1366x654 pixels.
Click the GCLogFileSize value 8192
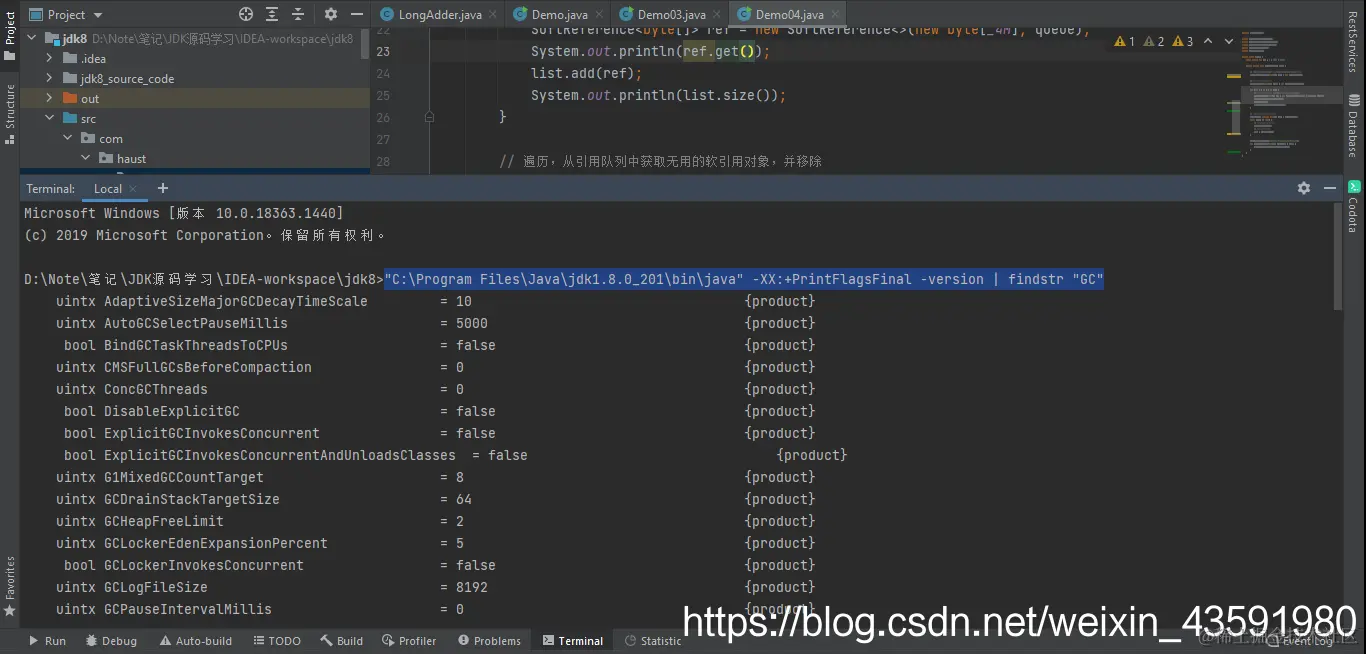click(x=472, y=587)
